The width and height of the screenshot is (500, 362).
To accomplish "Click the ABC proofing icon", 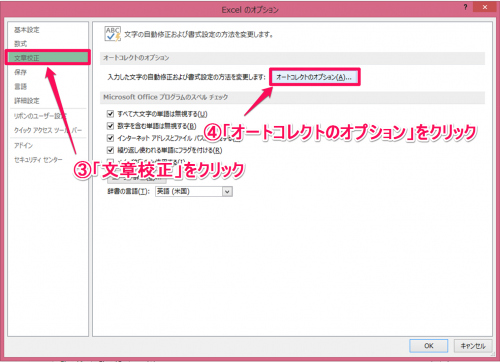I will click(x=113, y=34).
